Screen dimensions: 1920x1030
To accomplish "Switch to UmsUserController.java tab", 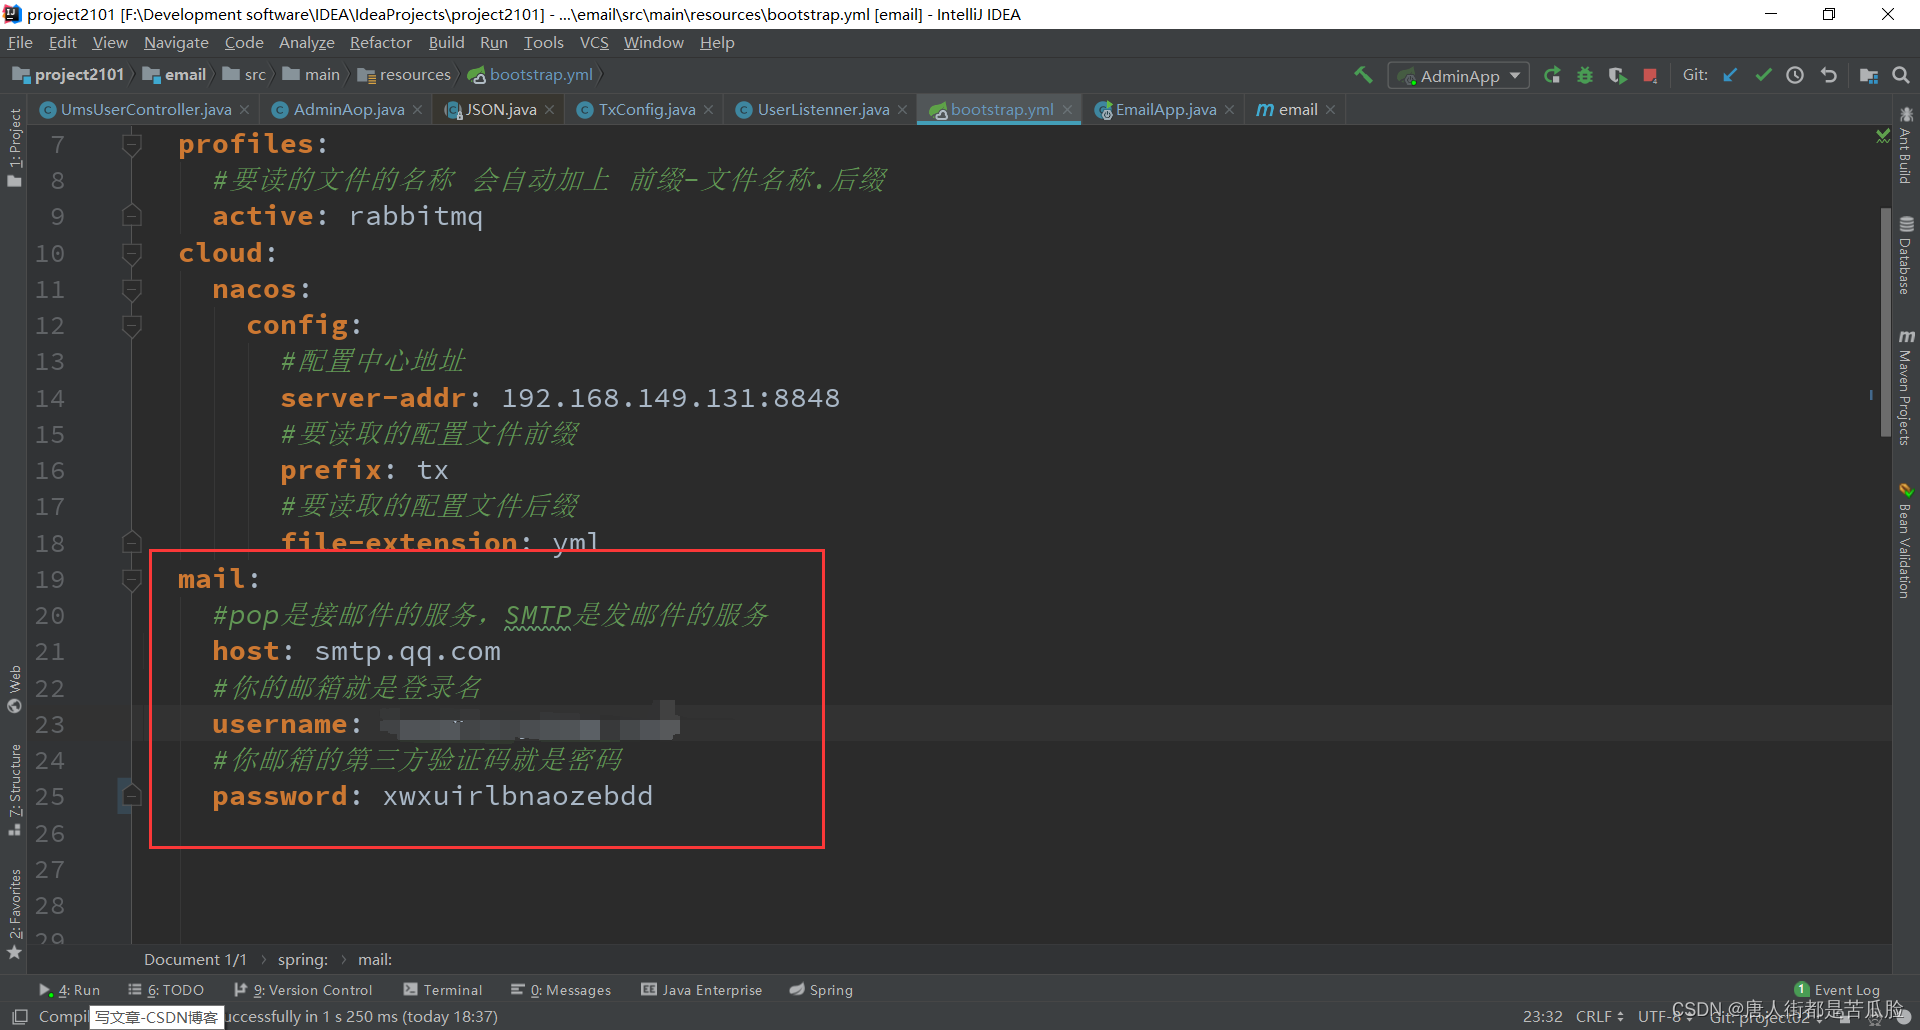I will 145,110.
